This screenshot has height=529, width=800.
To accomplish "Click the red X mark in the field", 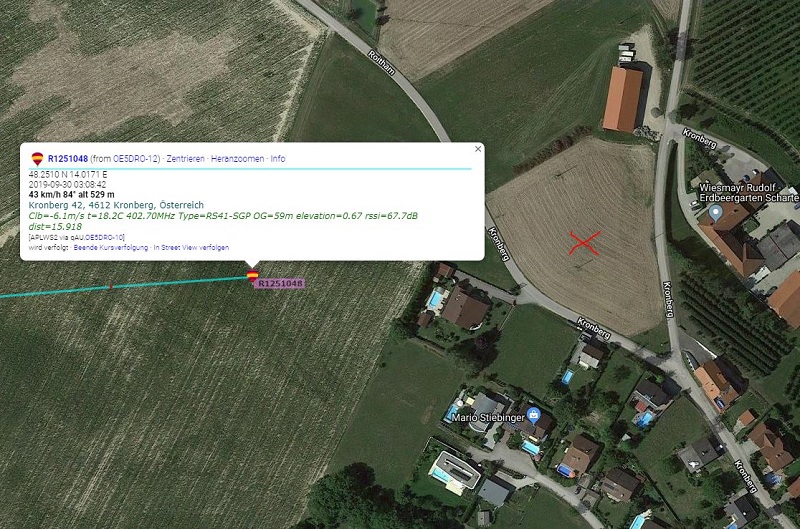I will 585,242.
